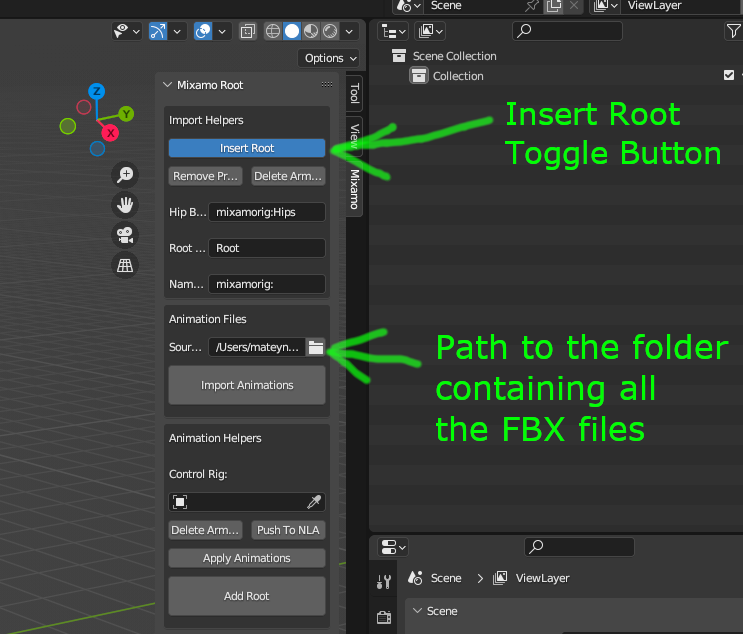
Task: Click the X axis on navigation gizmo
Action: (110, 133)
